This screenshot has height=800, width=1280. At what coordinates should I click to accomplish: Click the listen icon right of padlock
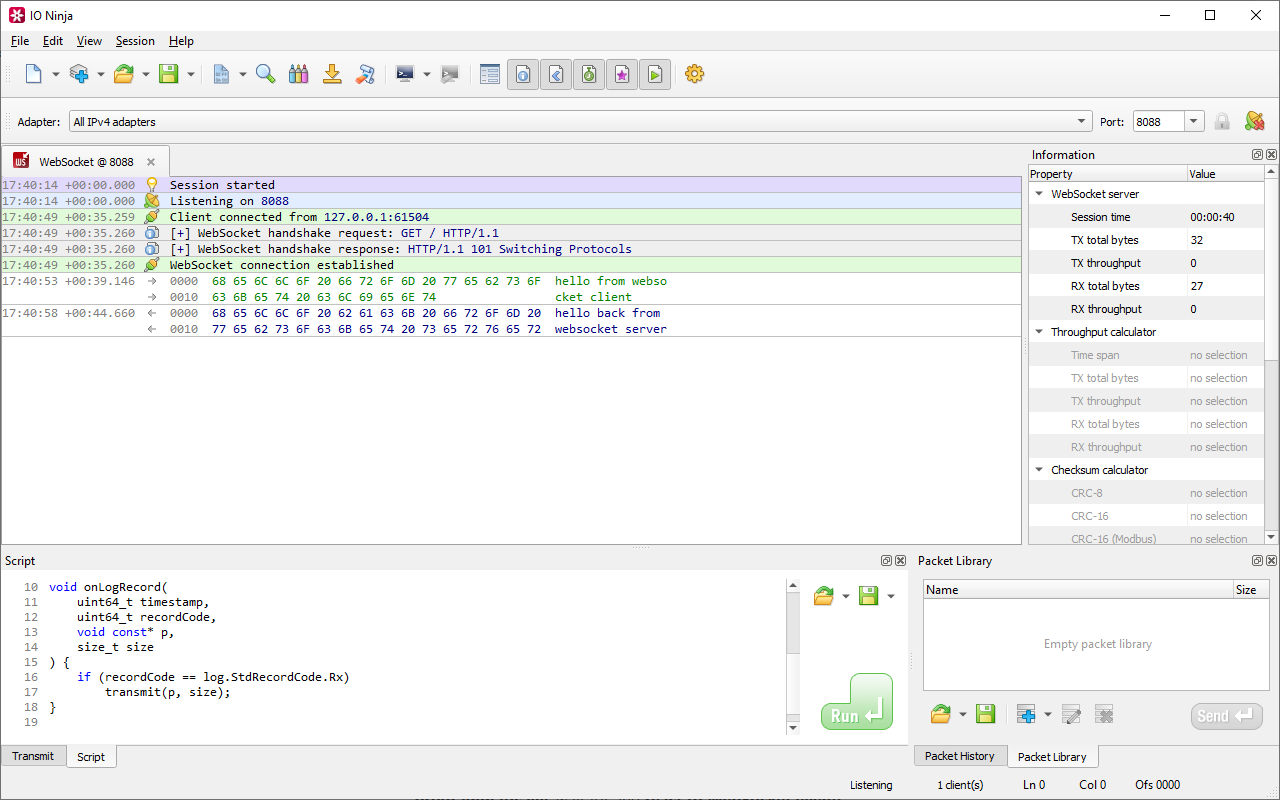coord(1255,122)
